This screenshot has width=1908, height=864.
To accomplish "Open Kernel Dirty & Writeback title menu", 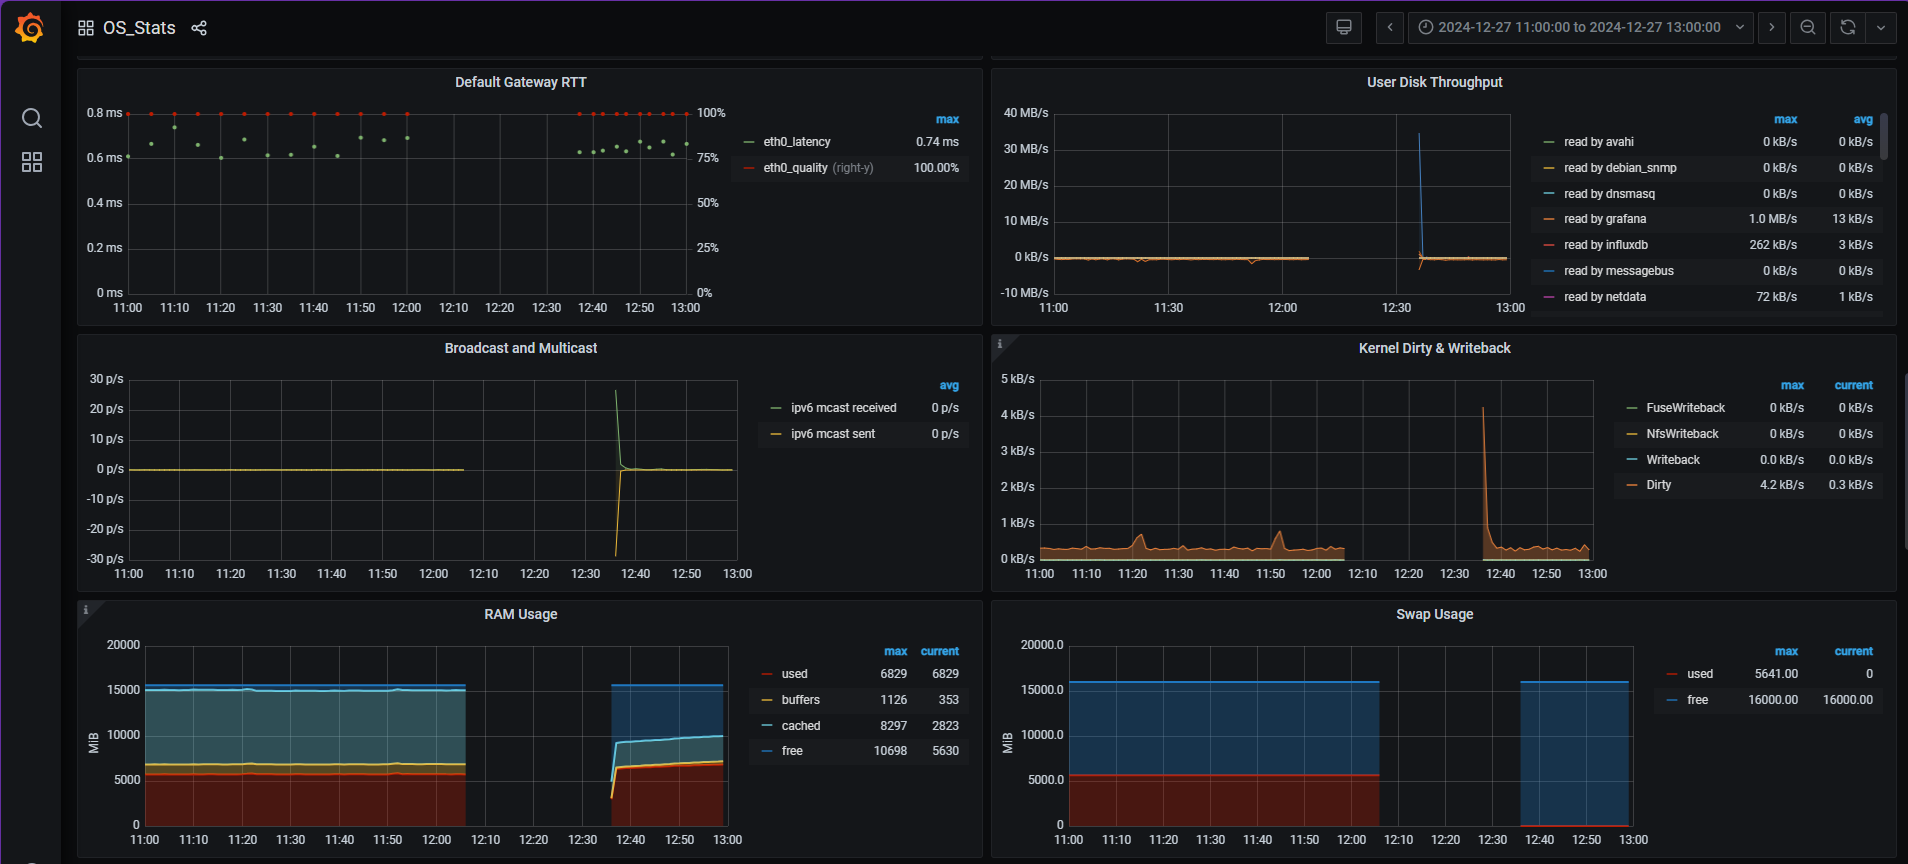I will [1434, 348].
